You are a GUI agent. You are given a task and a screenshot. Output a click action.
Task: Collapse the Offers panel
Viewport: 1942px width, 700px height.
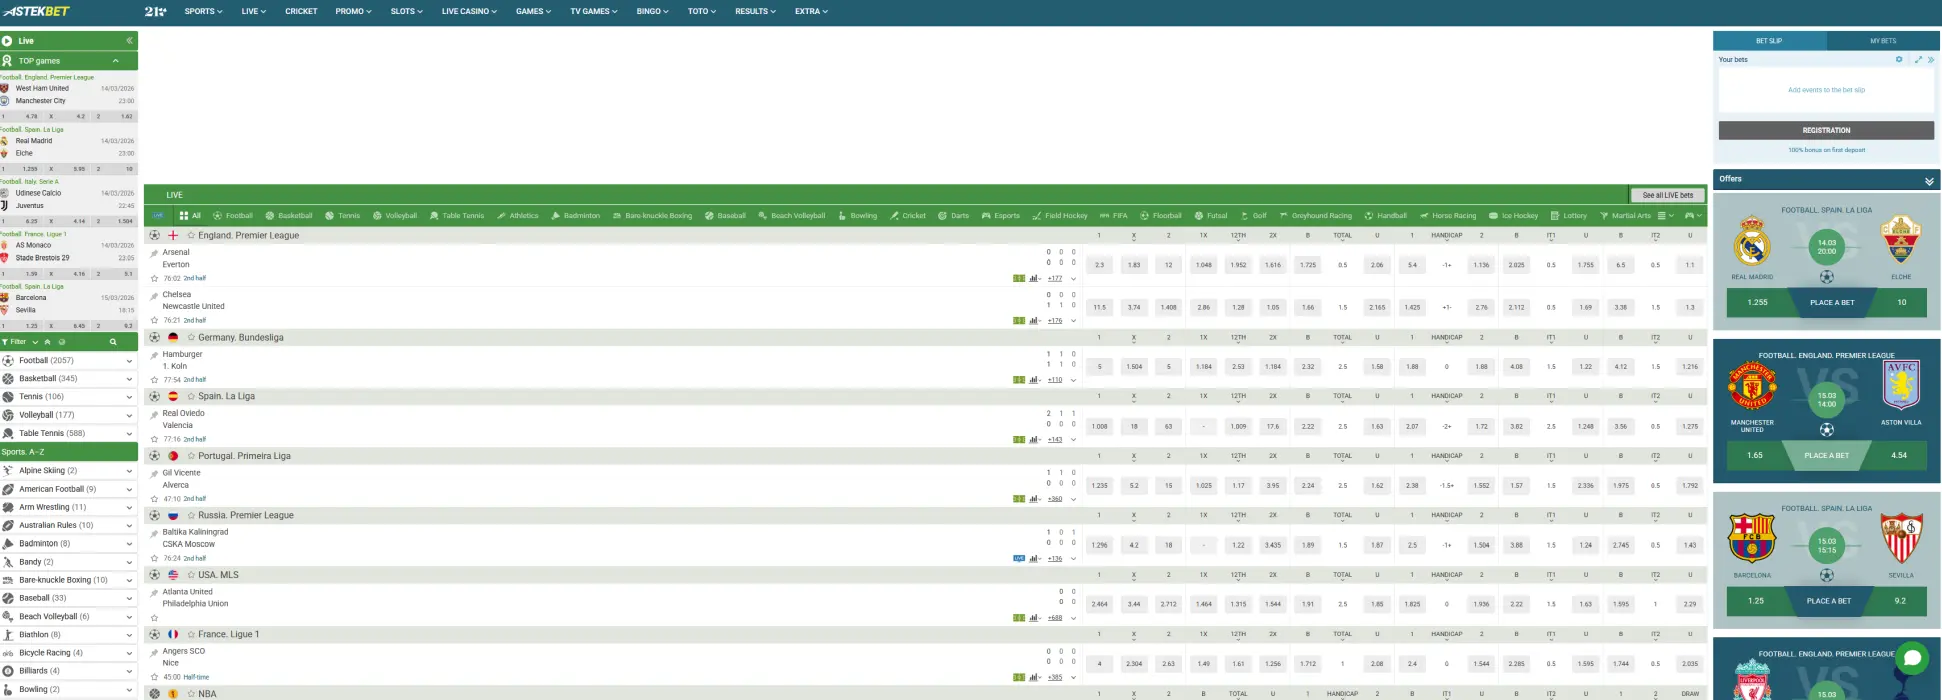click(1929, 181)
